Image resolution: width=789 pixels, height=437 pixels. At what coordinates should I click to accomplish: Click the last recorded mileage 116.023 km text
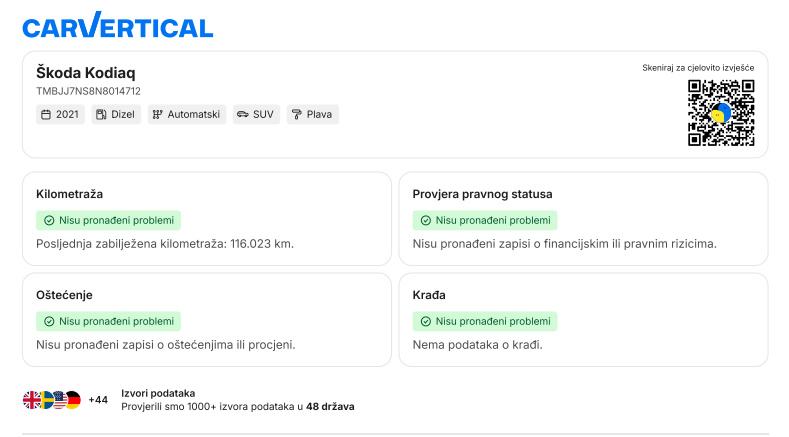[x=165, y=244]
